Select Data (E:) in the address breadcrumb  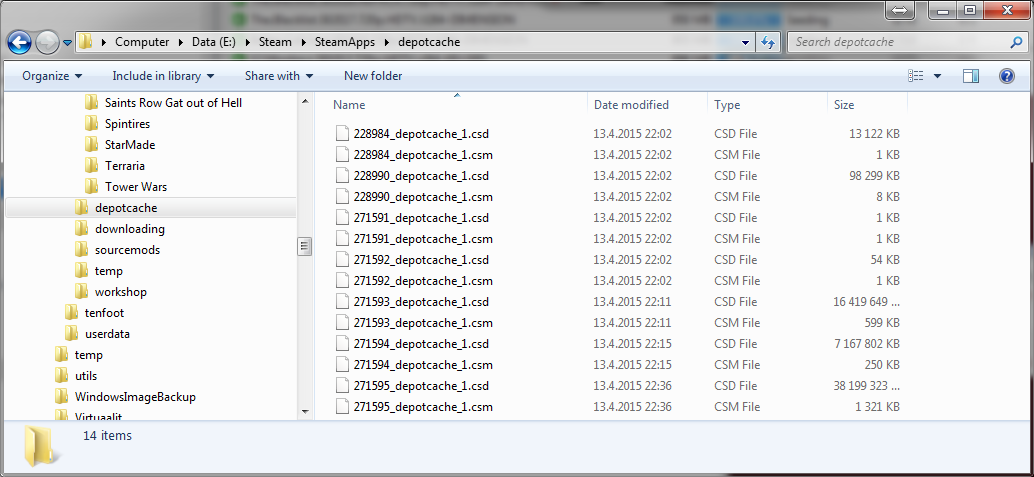coord(213,42)
